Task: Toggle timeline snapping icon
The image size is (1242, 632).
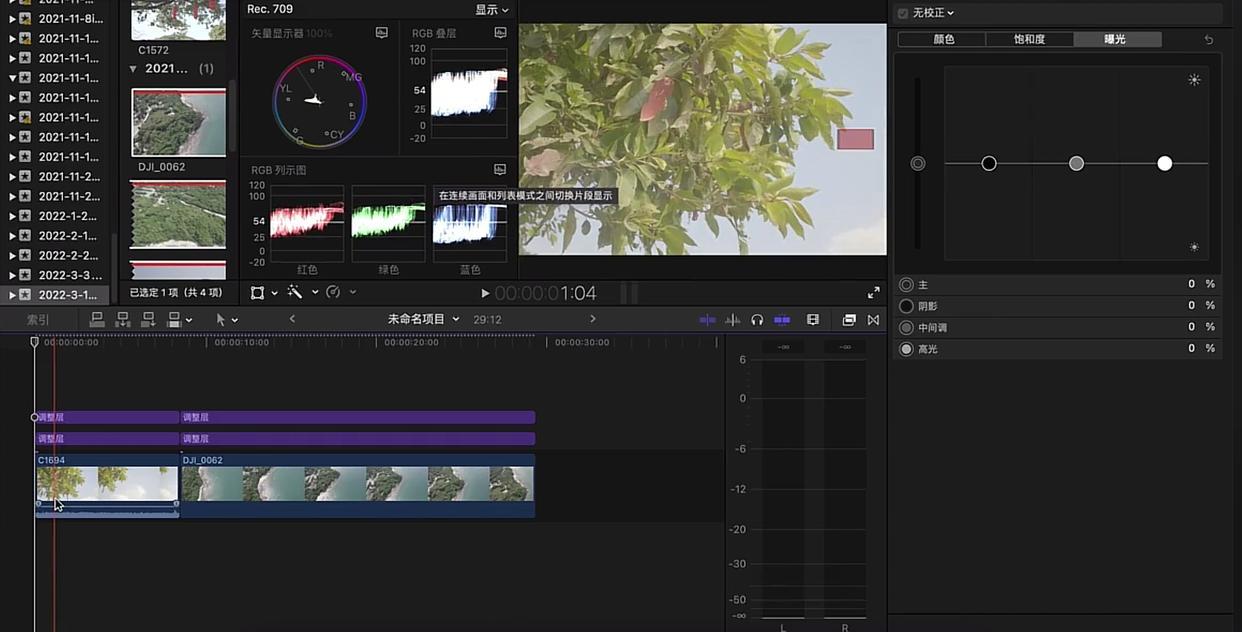Action: 782,320
